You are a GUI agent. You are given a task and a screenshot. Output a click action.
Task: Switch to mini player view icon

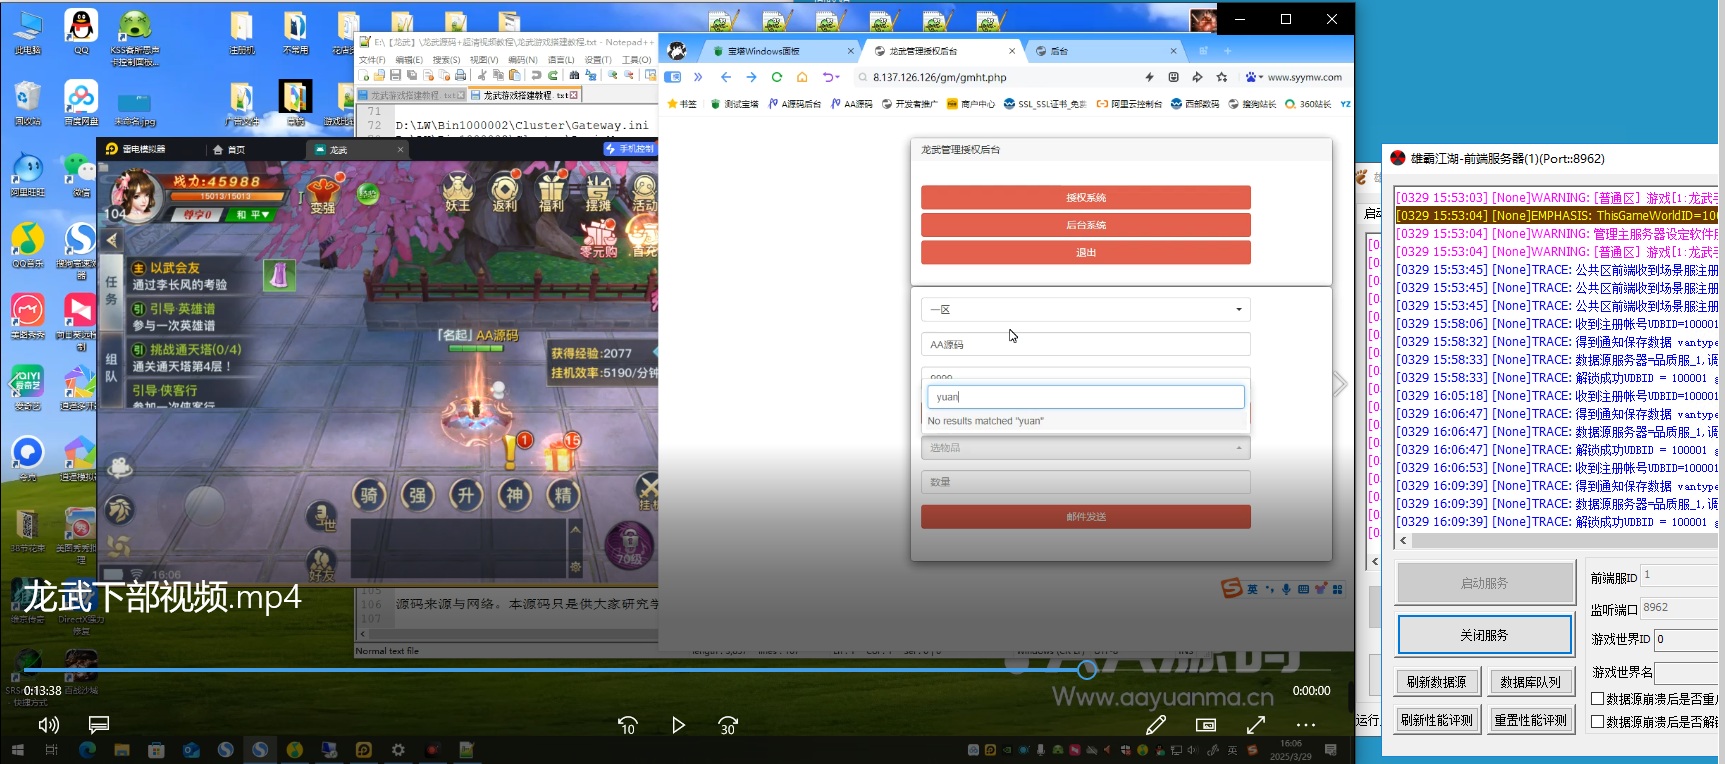click(x=1206, y=725)
